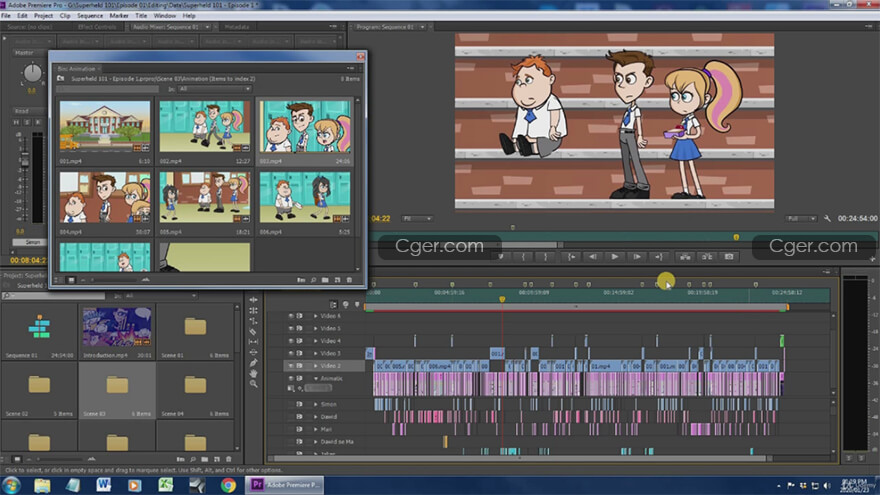Click Find magnifier icon in Project panel
880x495 pixels.
click(192, 459)
